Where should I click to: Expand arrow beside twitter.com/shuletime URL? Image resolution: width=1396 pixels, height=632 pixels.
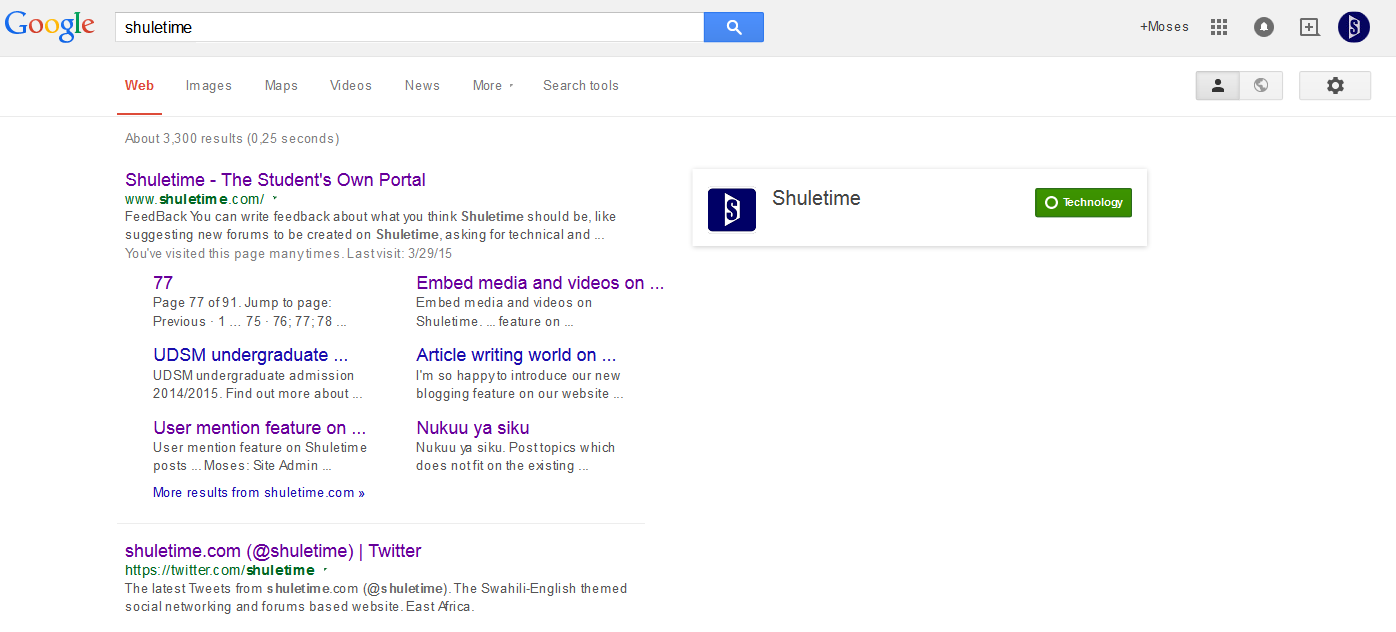(325, 570)
